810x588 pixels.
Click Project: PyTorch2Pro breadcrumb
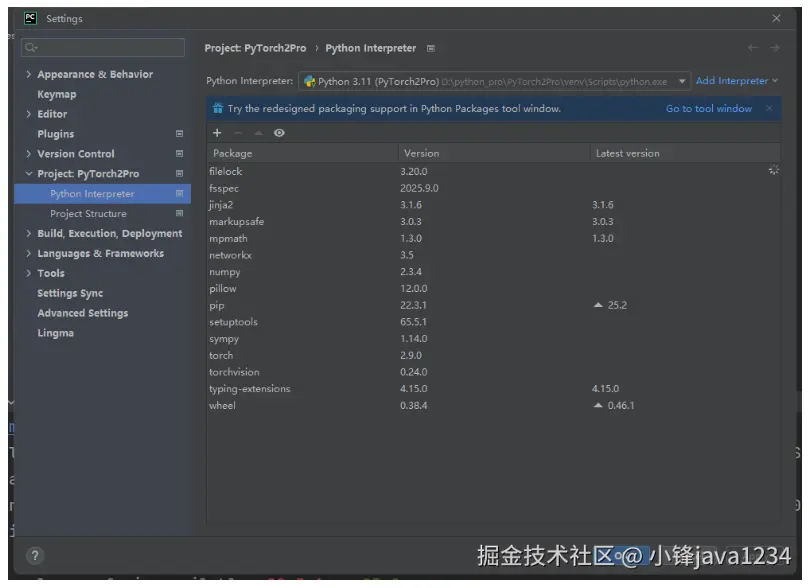255,48
